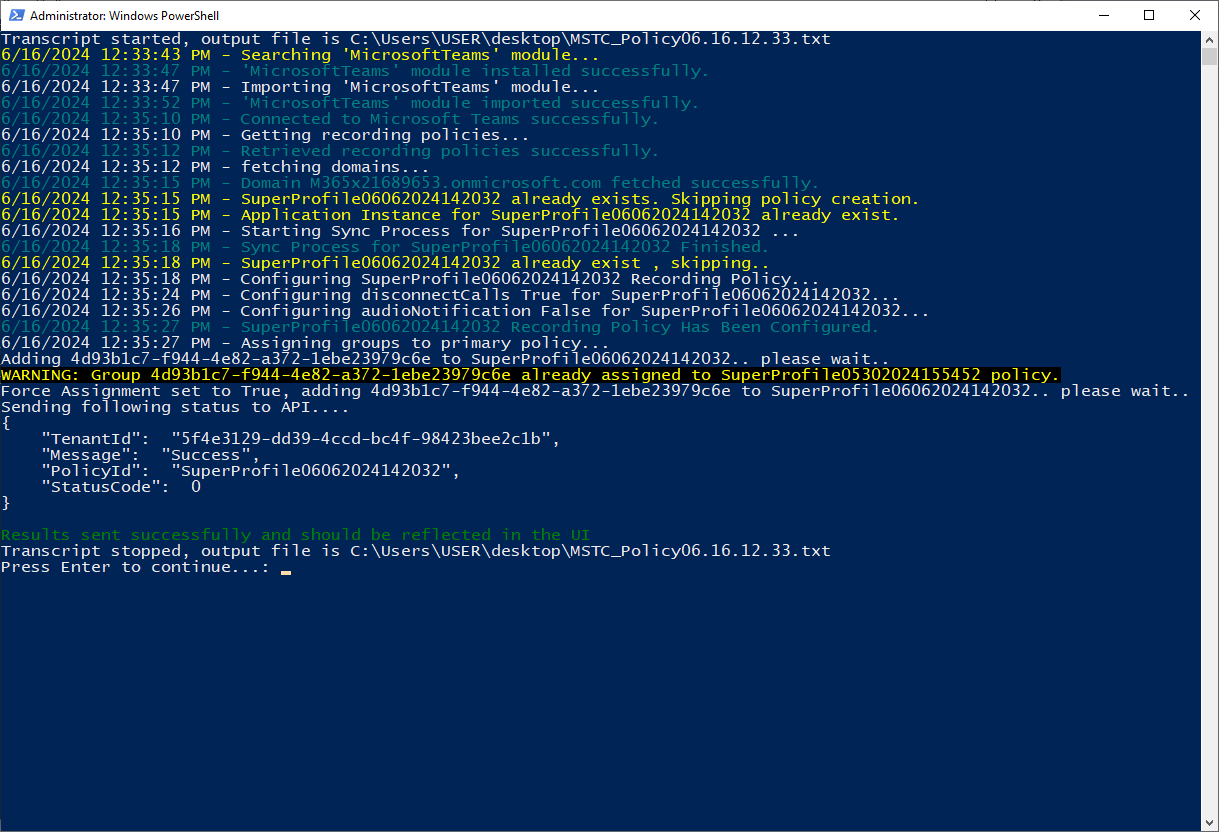Click the 'Transcript started' output line
1219x832 pixels.
coord(416,39)
